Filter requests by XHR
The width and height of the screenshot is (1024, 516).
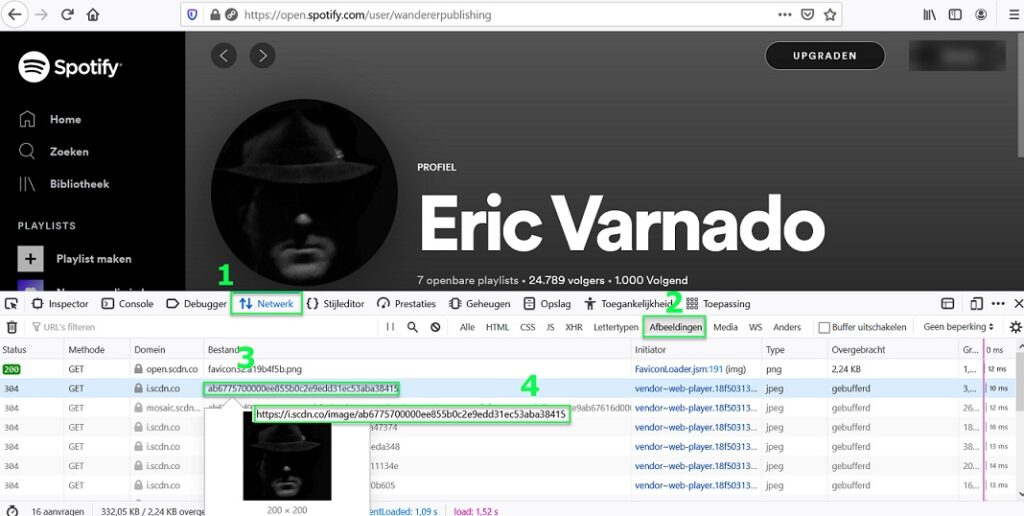tap(573, 327)
